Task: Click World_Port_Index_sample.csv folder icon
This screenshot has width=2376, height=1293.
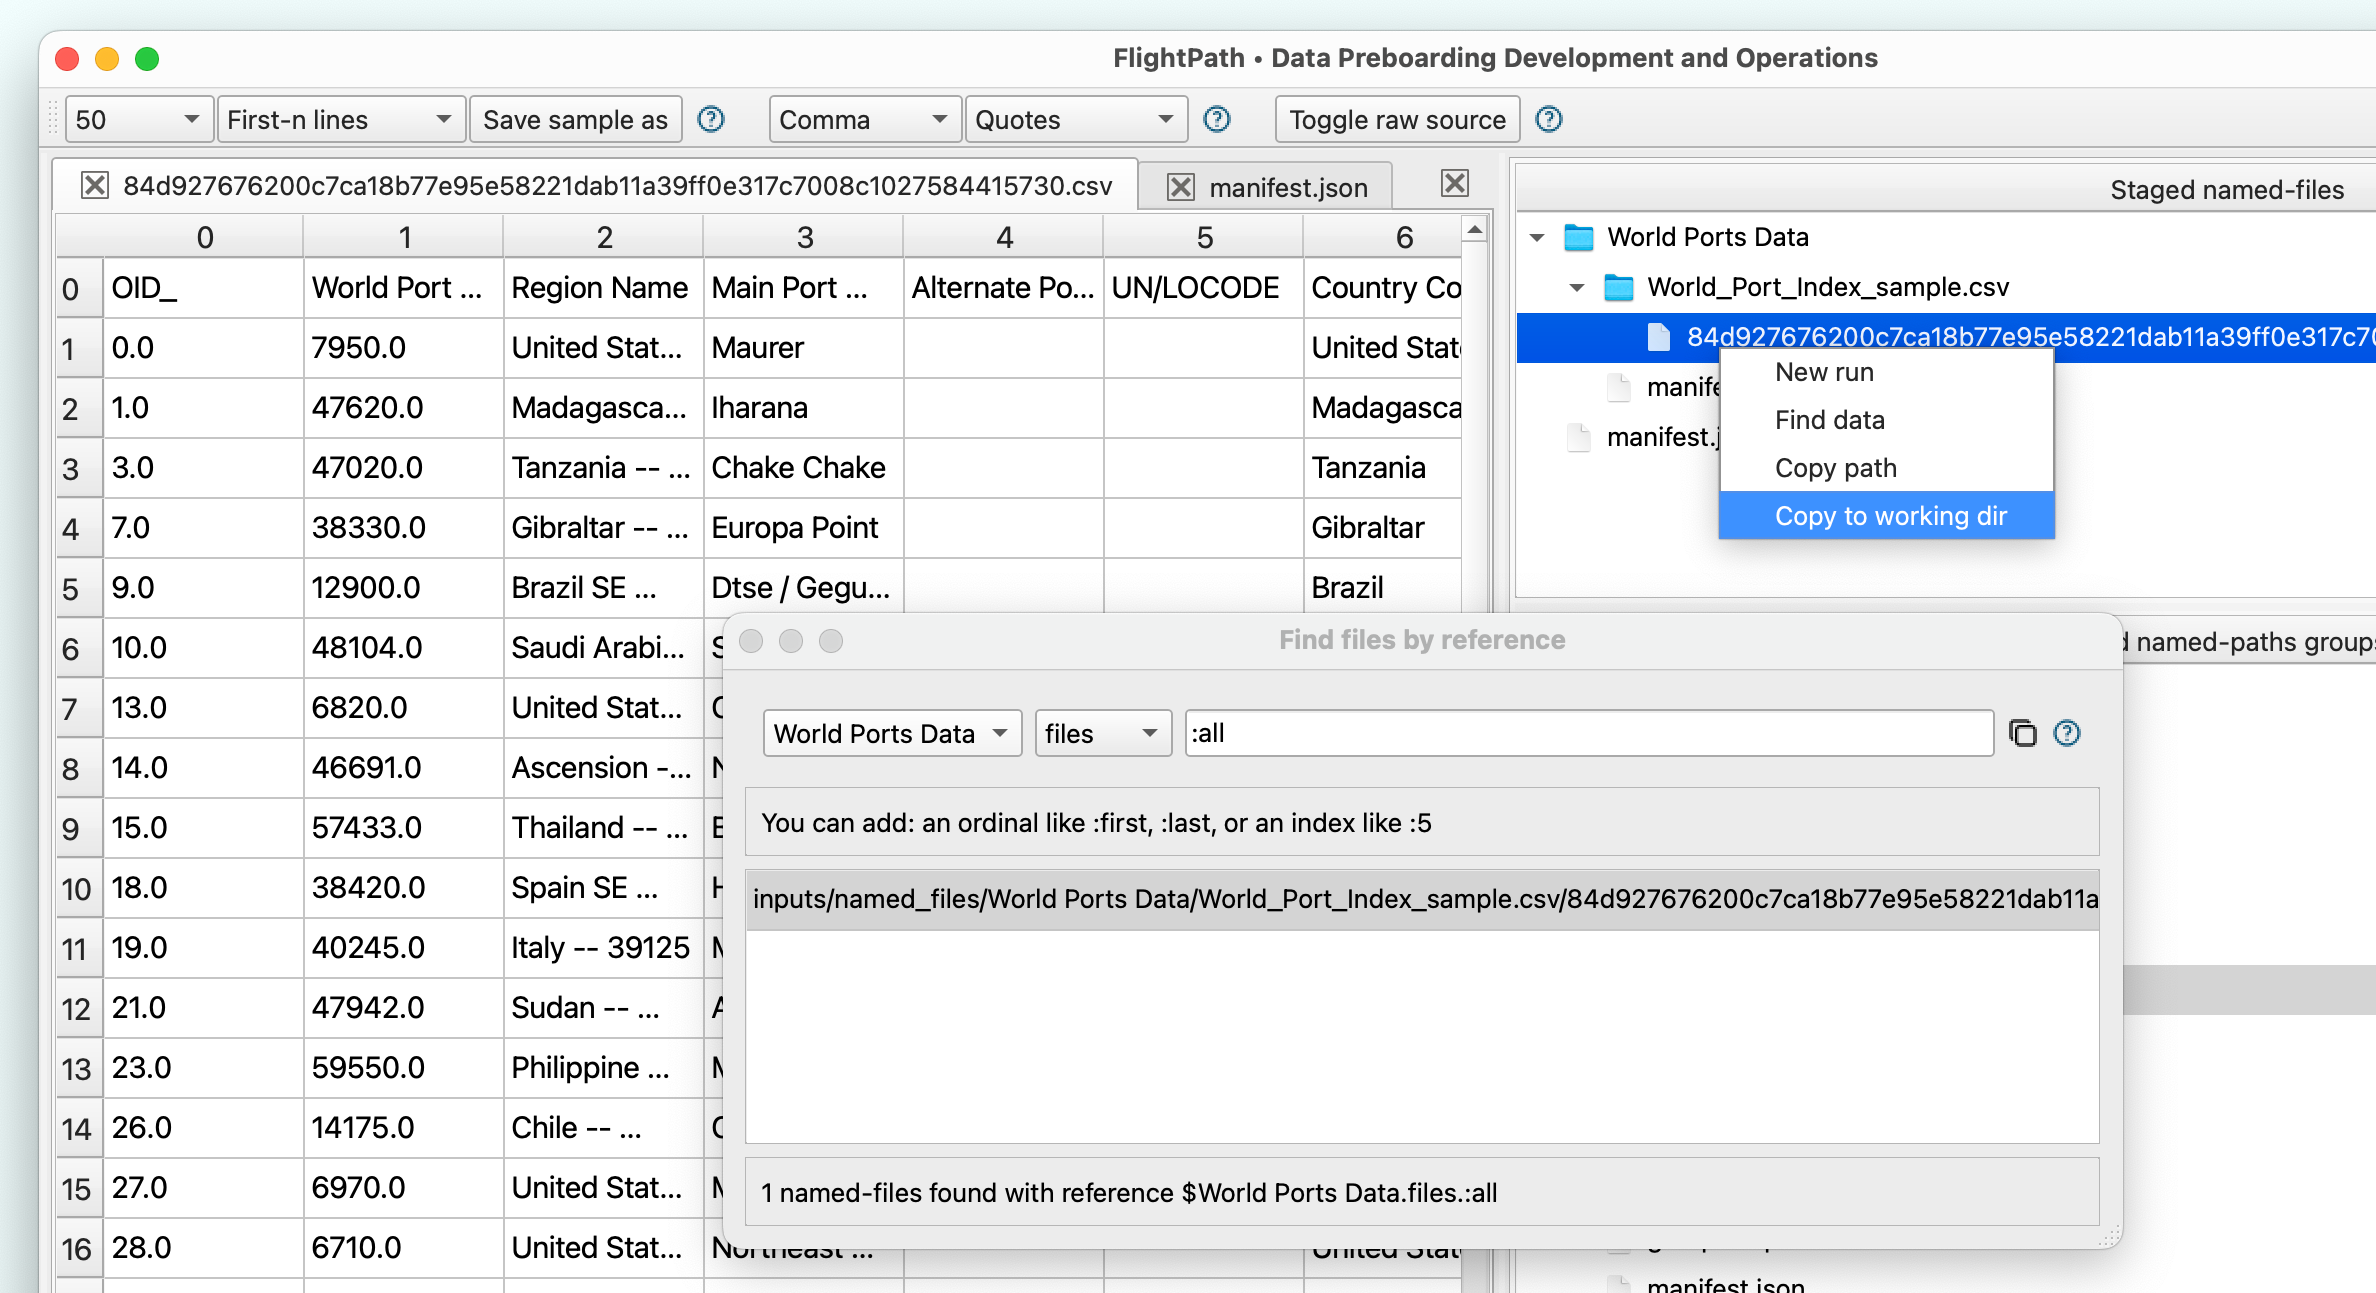Action: 1619,287
